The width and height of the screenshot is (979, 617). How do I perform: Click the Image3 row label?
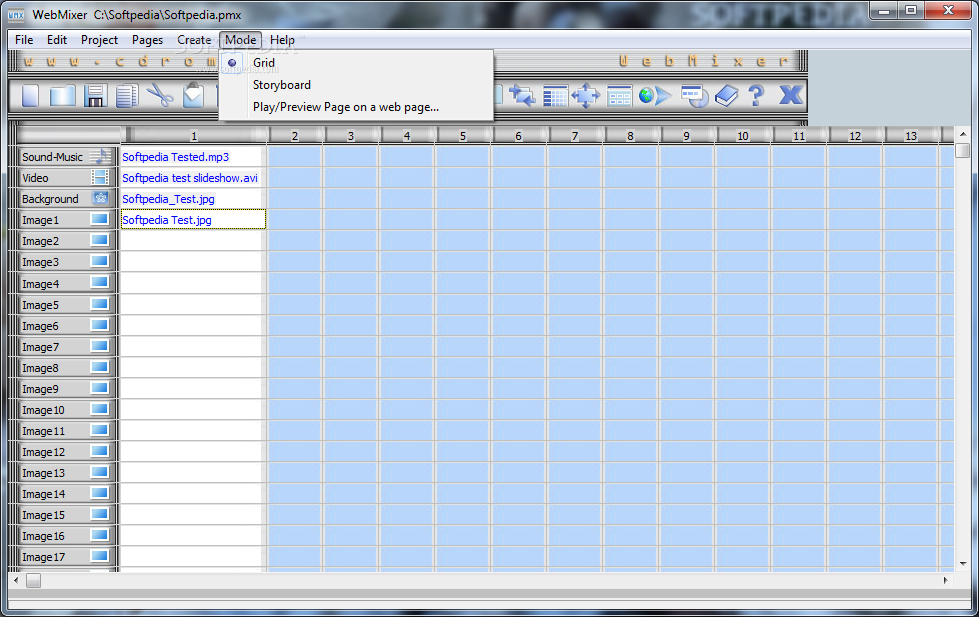[41, 262]
